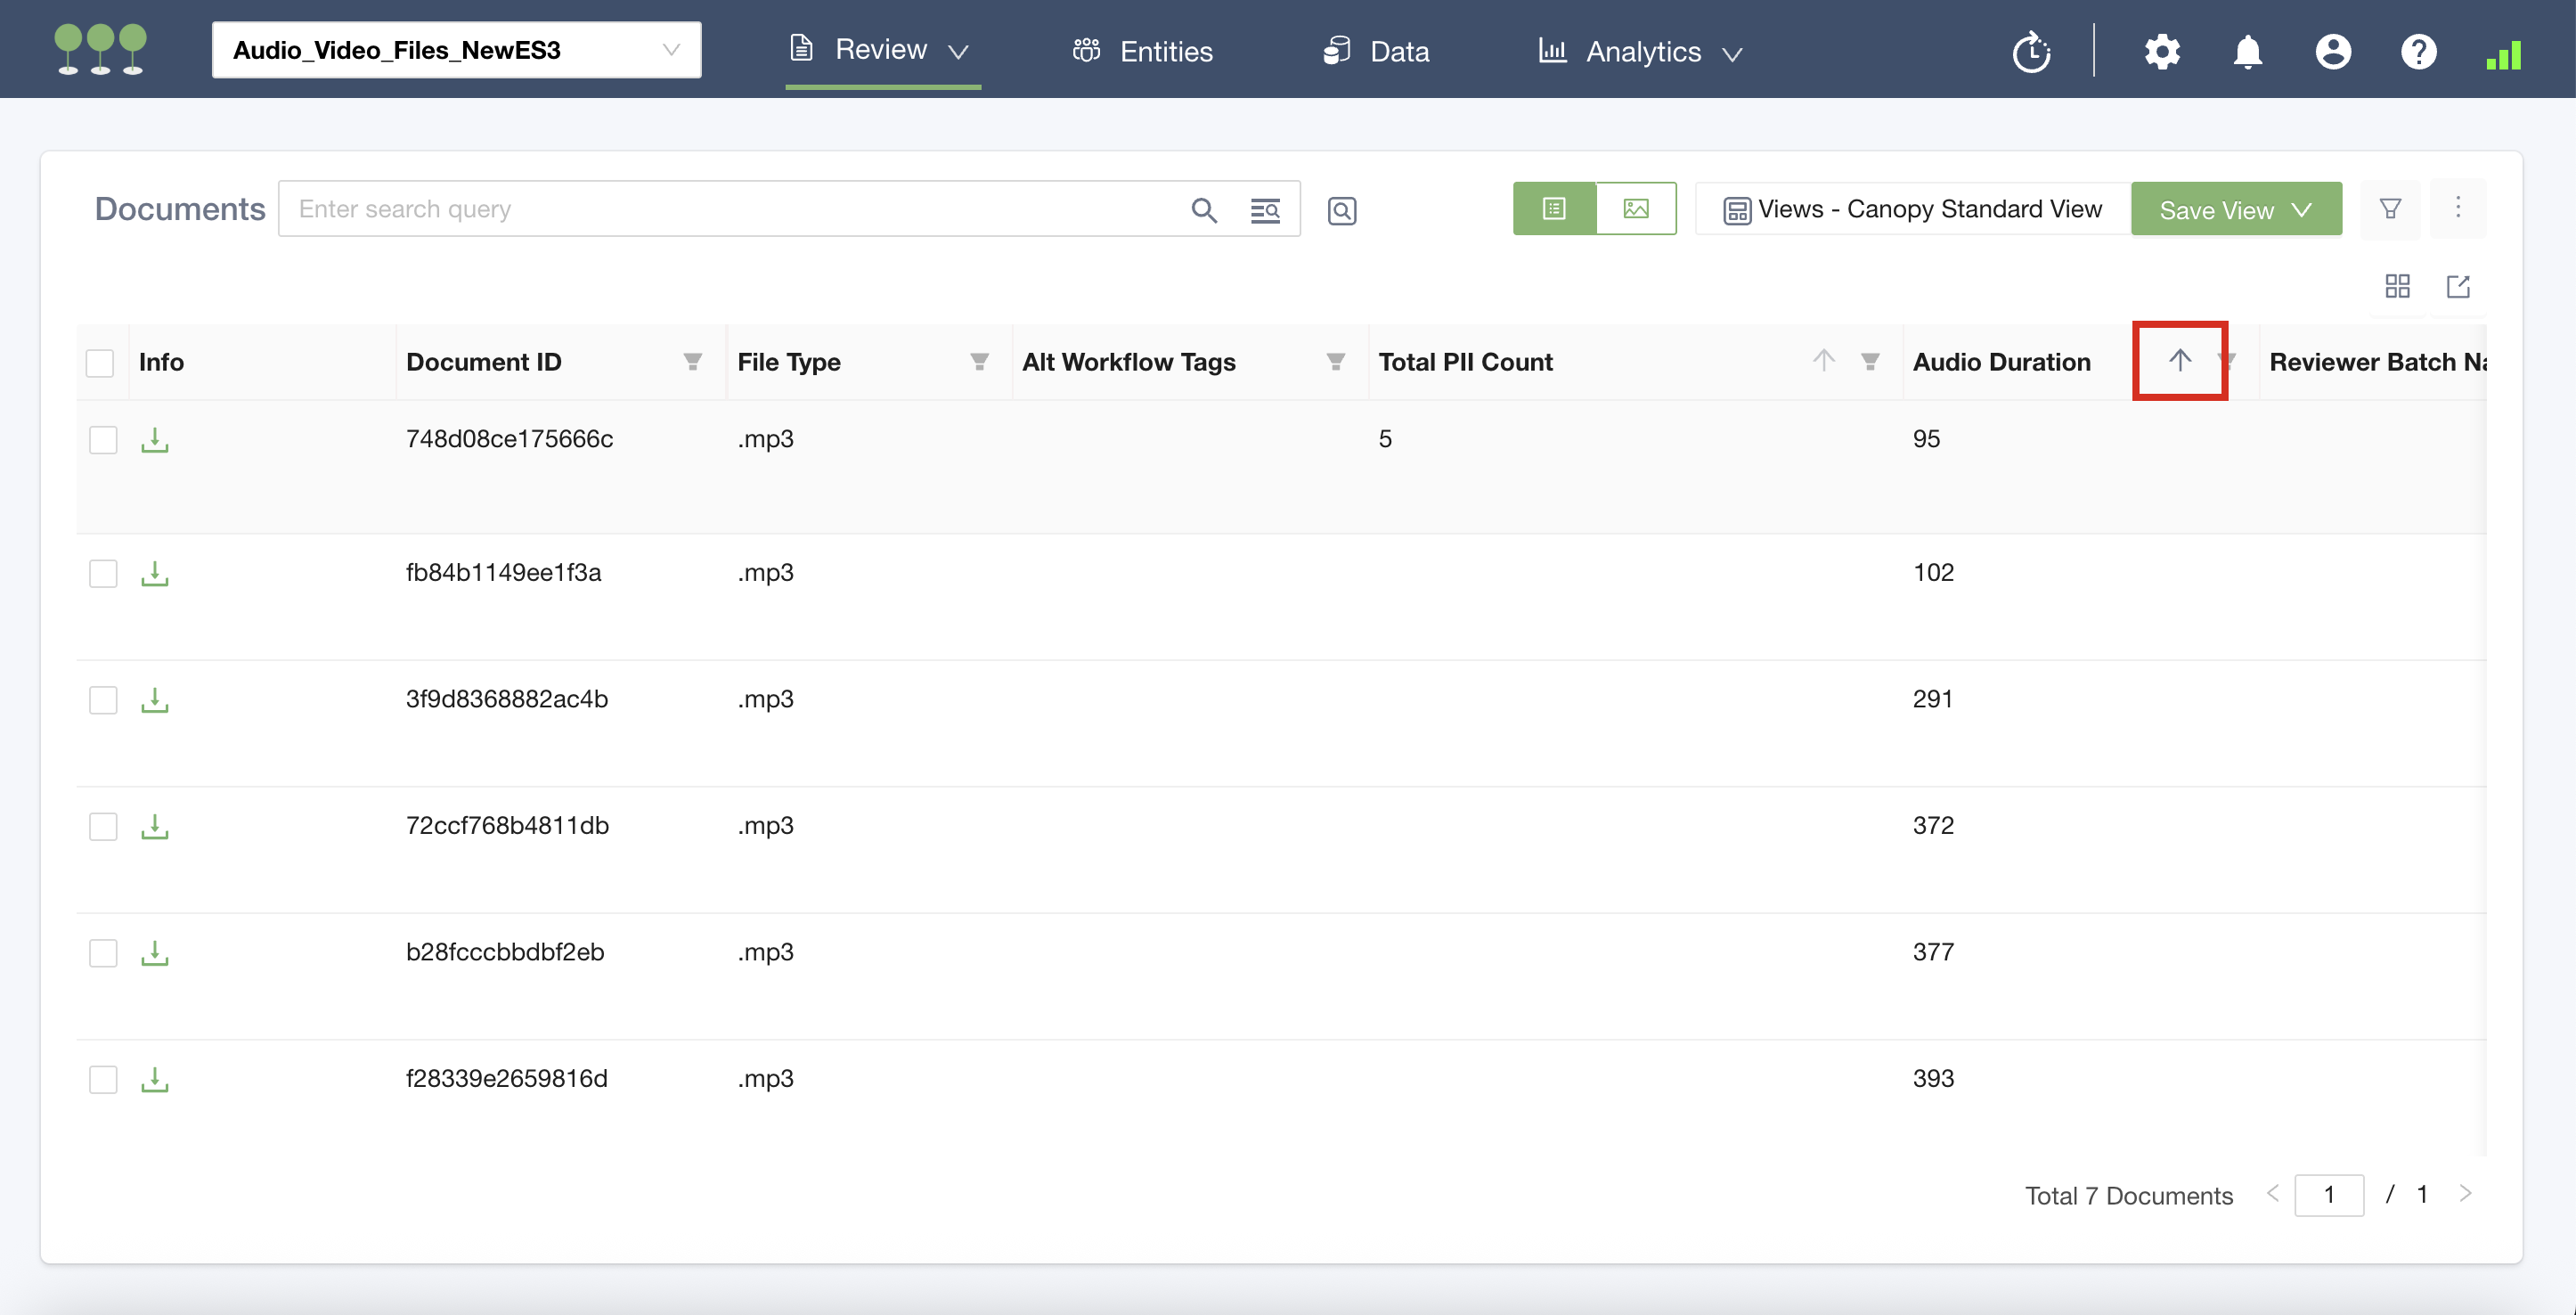Check the select-all checkbox in header
Screen dimensions: 2576x1315
click(100, 363)
